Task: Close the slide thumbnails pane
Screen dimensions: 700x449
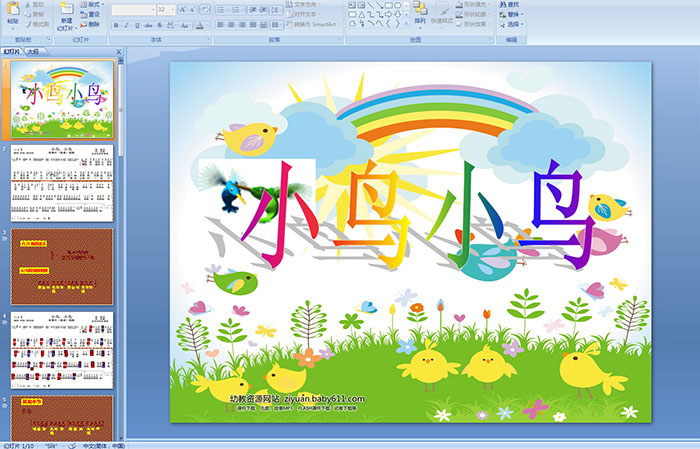Action: (x=119, y=52)
